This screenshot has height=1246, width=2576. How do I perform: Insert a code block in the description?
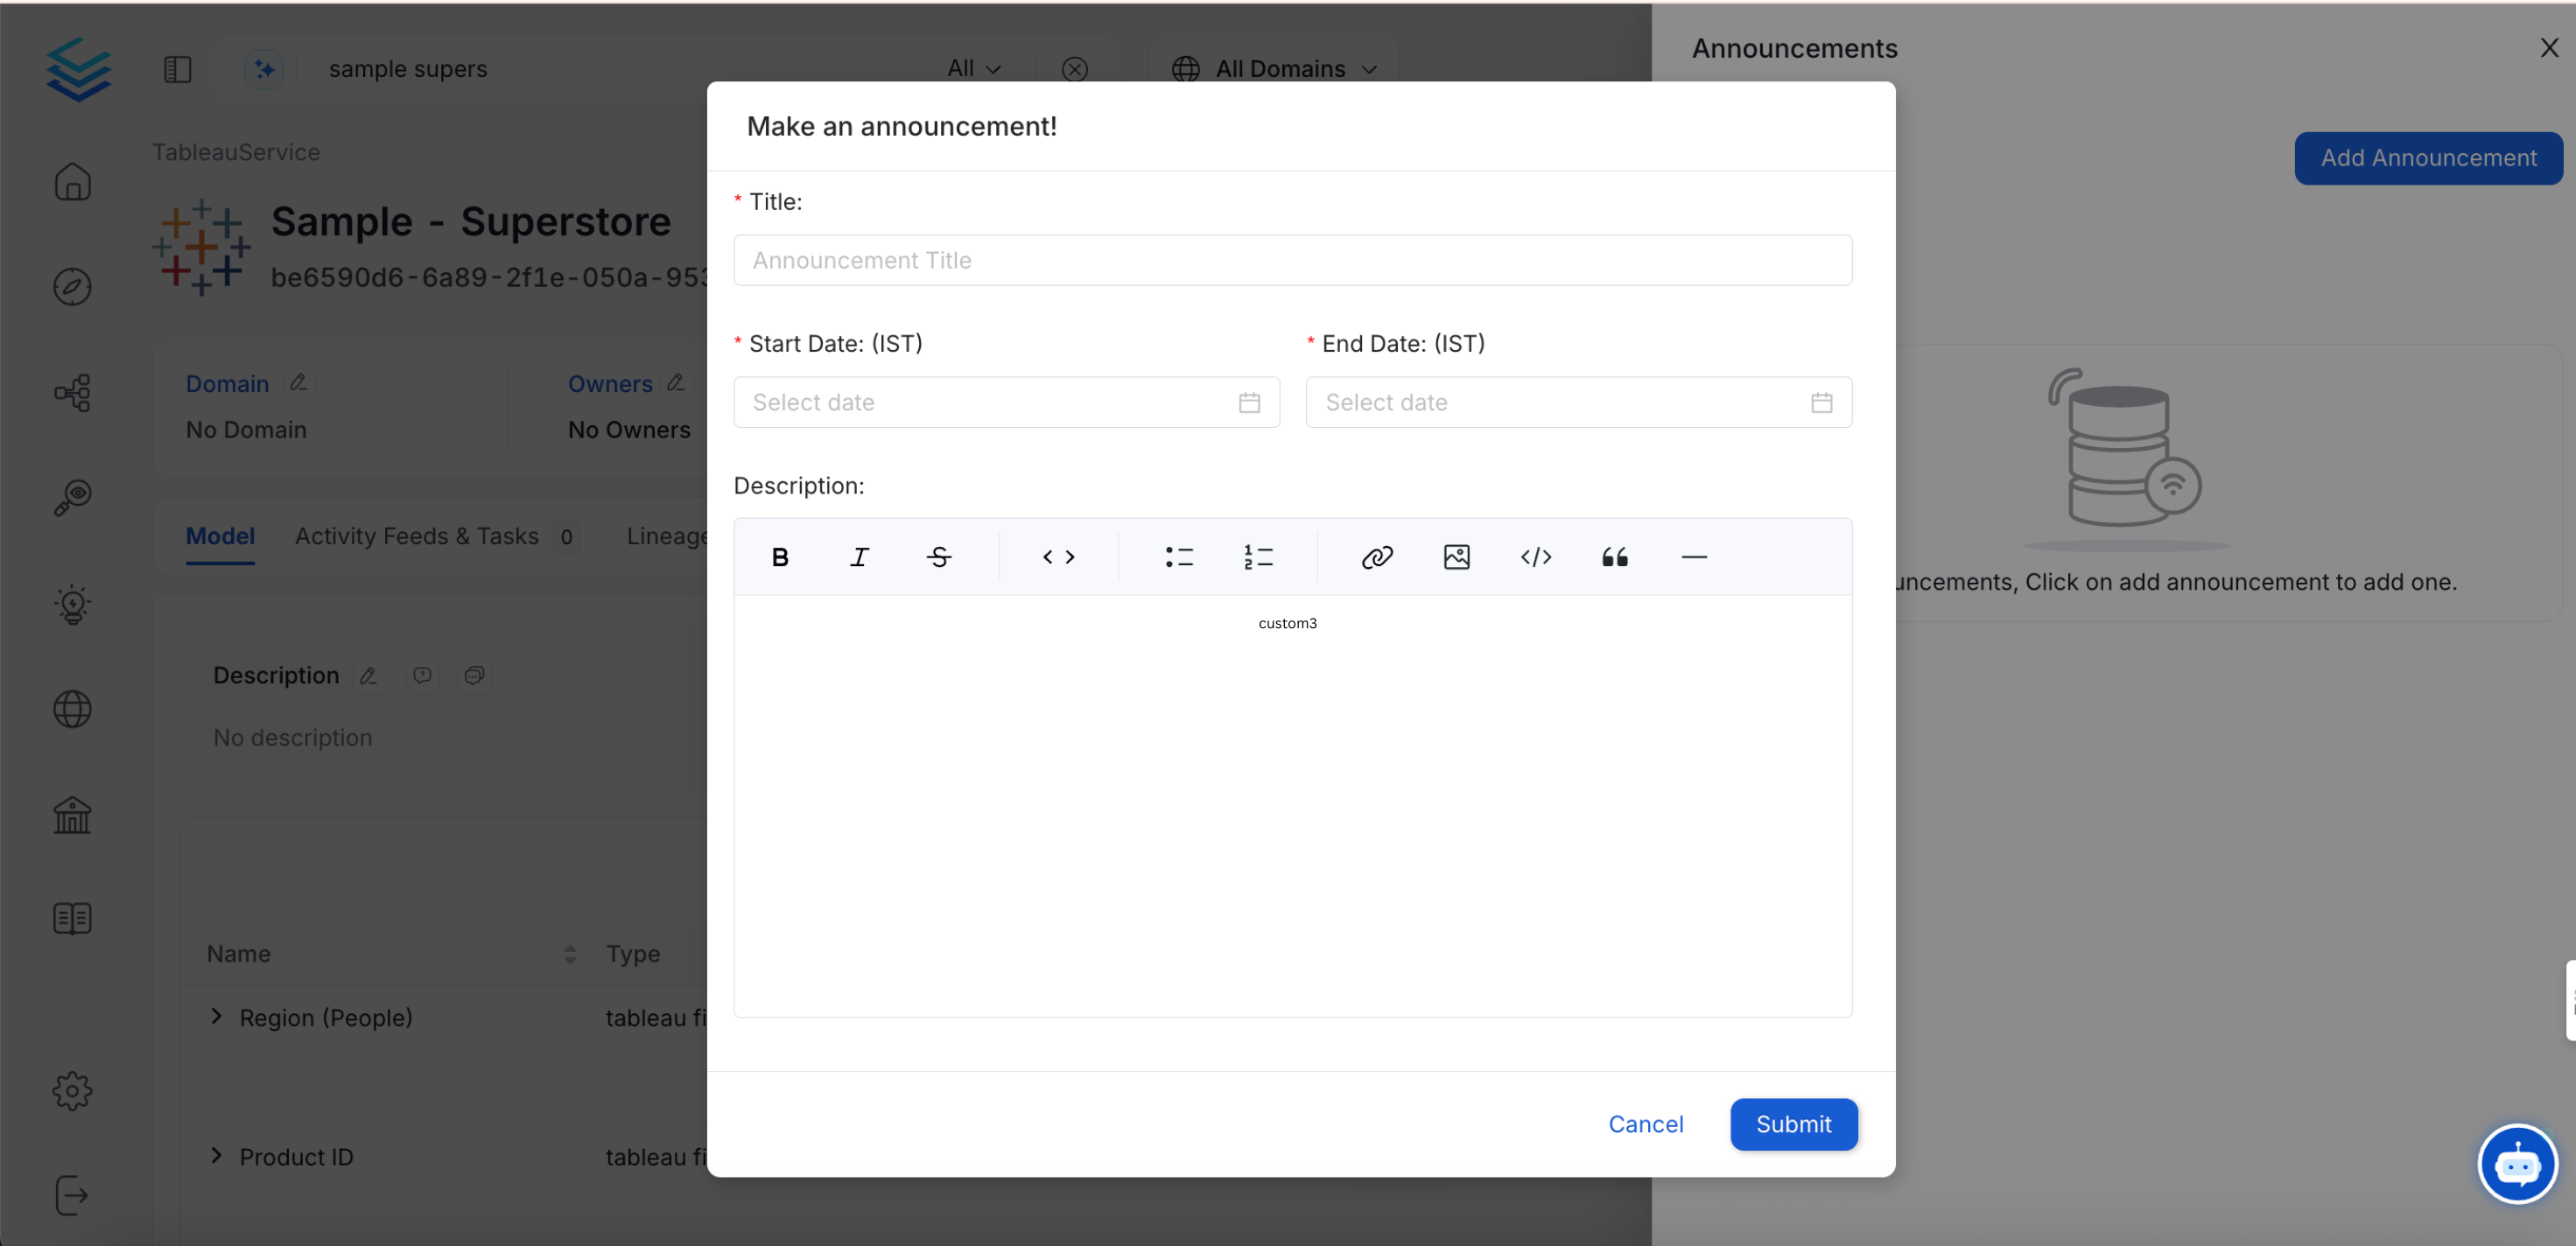pos(1536,557)
